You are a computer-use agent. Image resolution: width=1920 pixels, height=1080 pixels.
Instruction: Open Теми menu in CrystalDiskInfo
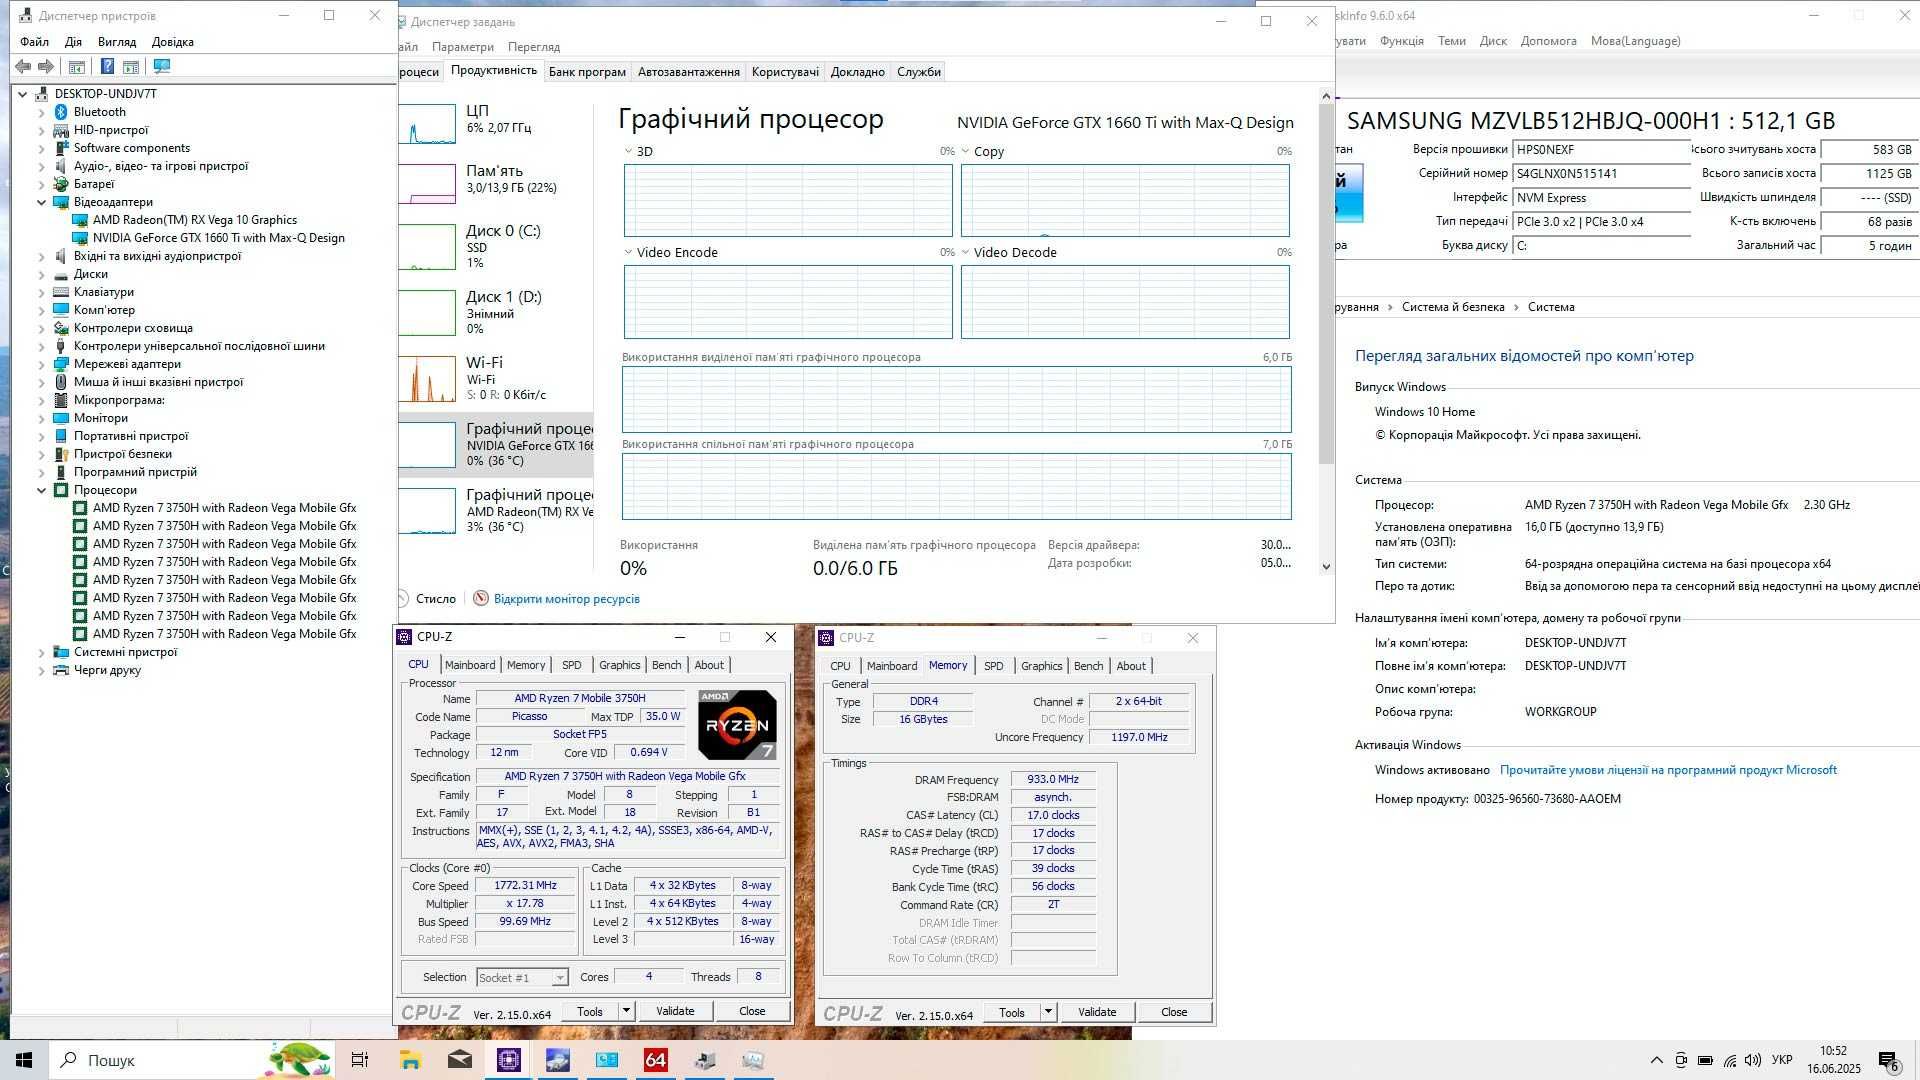pos(1451,41)
